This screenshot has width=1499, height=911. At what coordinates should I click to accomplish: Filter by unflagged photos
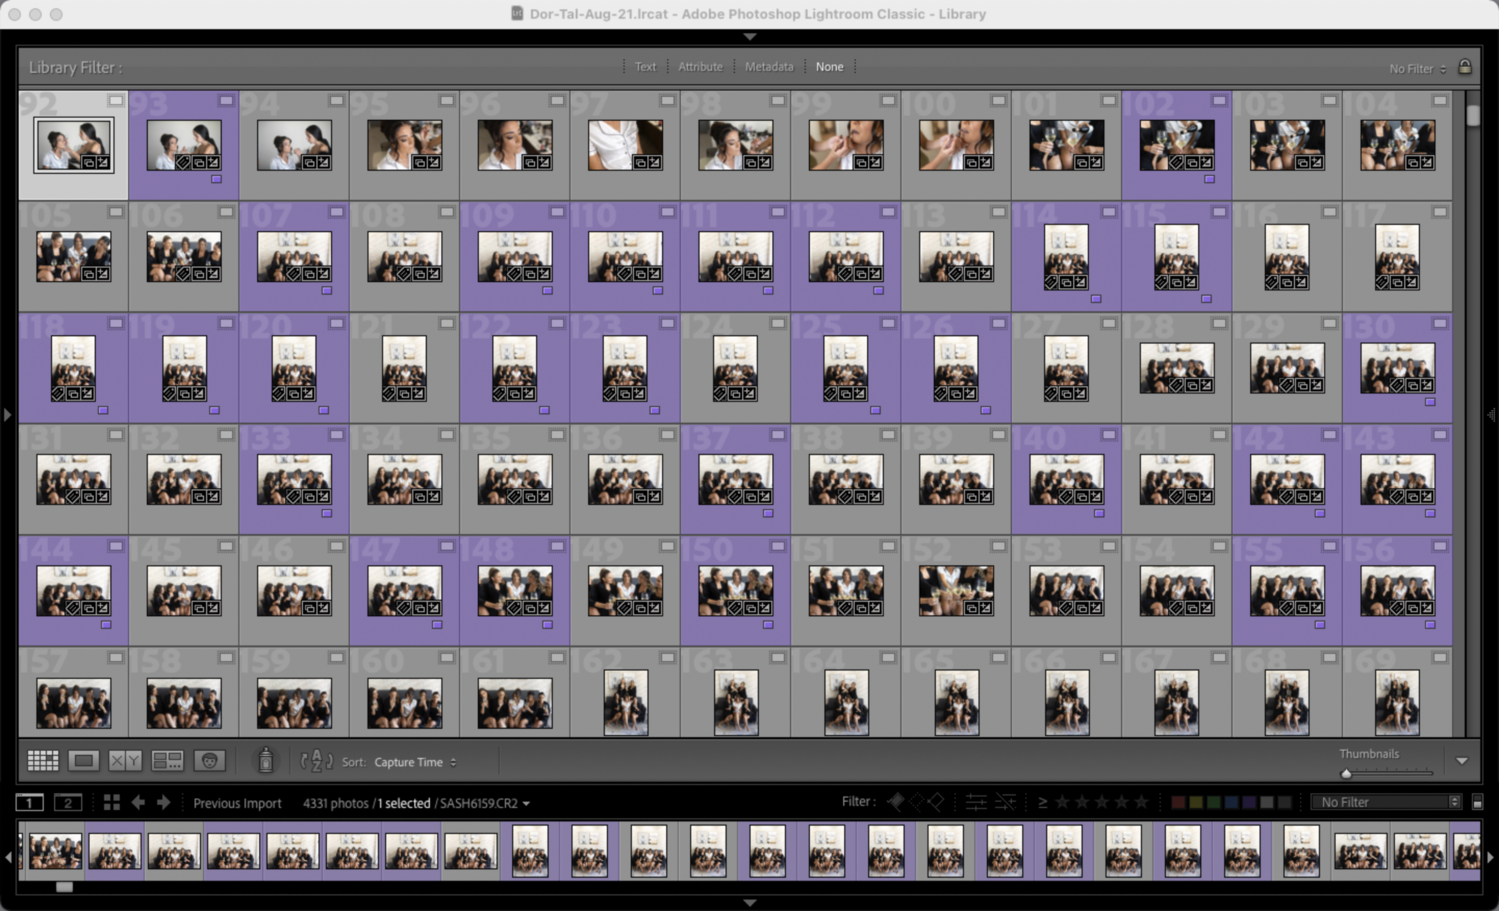pos(917,802)
